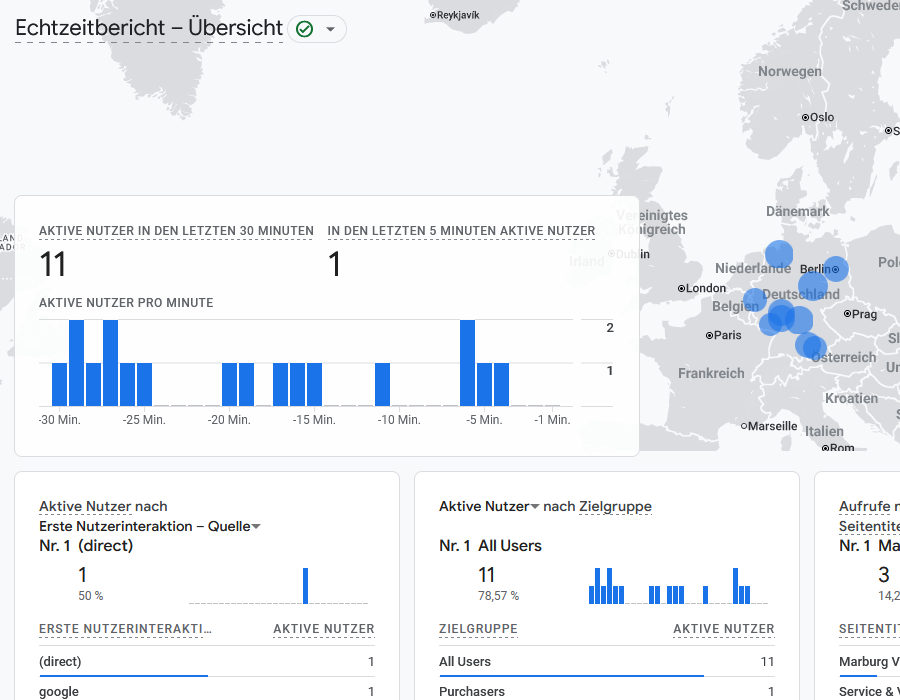Expand the 'Erste Nutzerinteraktion – Quelle' dimension dropdown

click(x=256, y=527)
